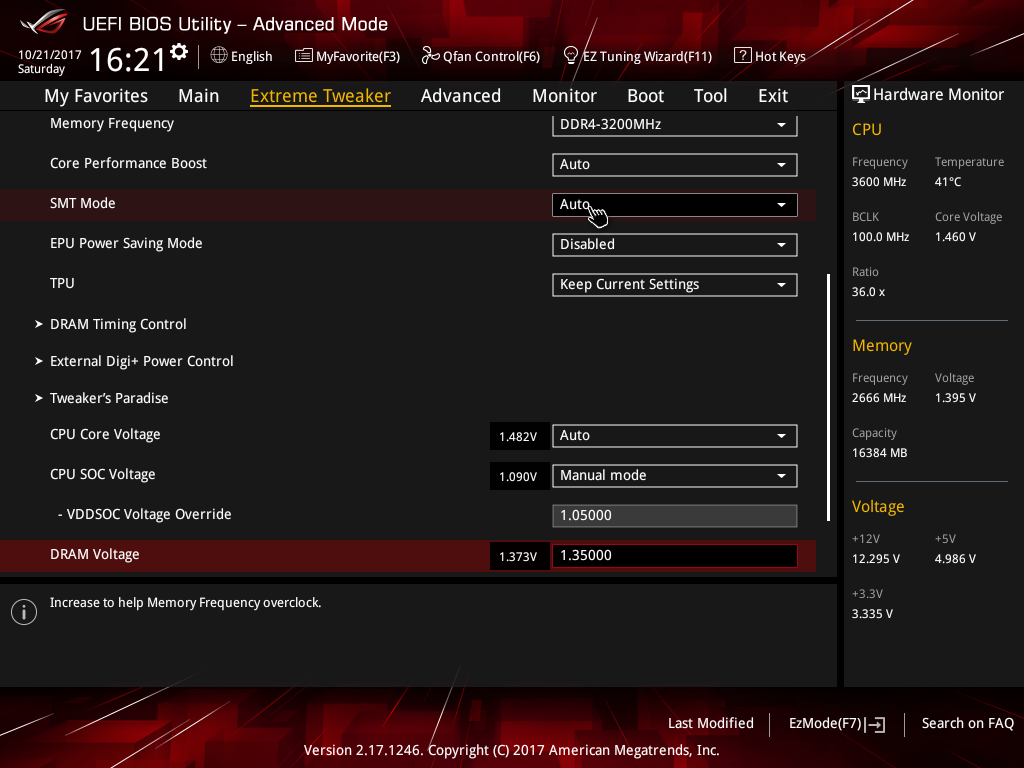Open MyFavorite(F3) button

point(347,56)
